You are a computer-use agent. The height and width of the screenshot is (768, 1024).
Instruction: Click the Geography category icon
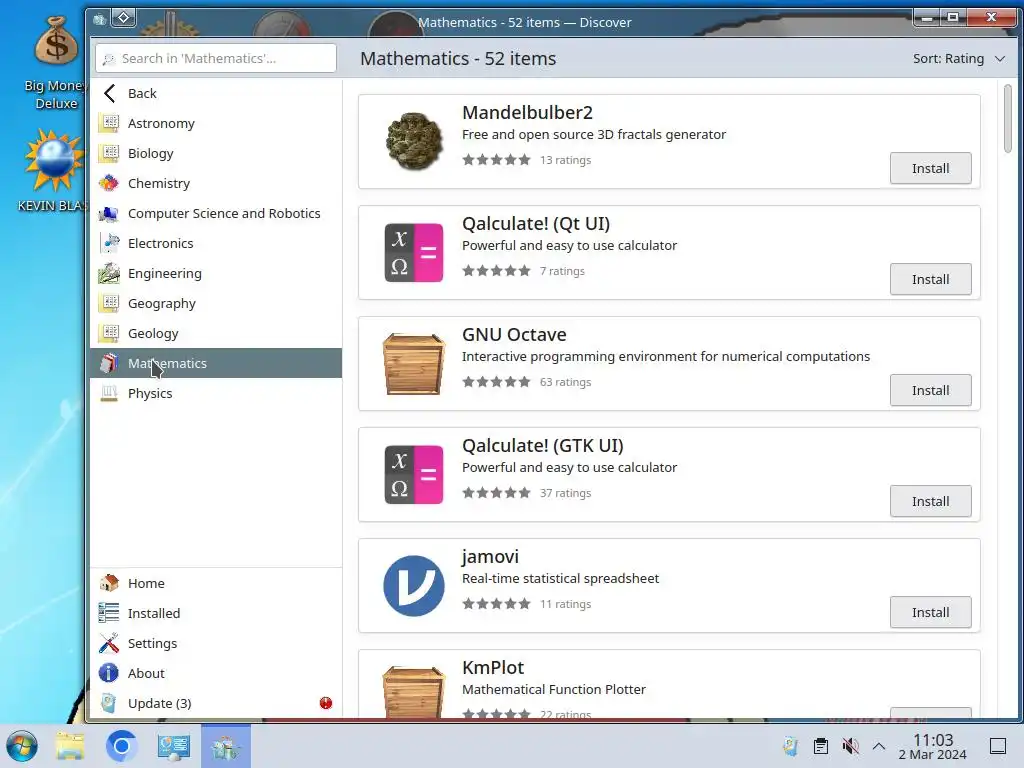pyautogui.click(x=109, y=303)
